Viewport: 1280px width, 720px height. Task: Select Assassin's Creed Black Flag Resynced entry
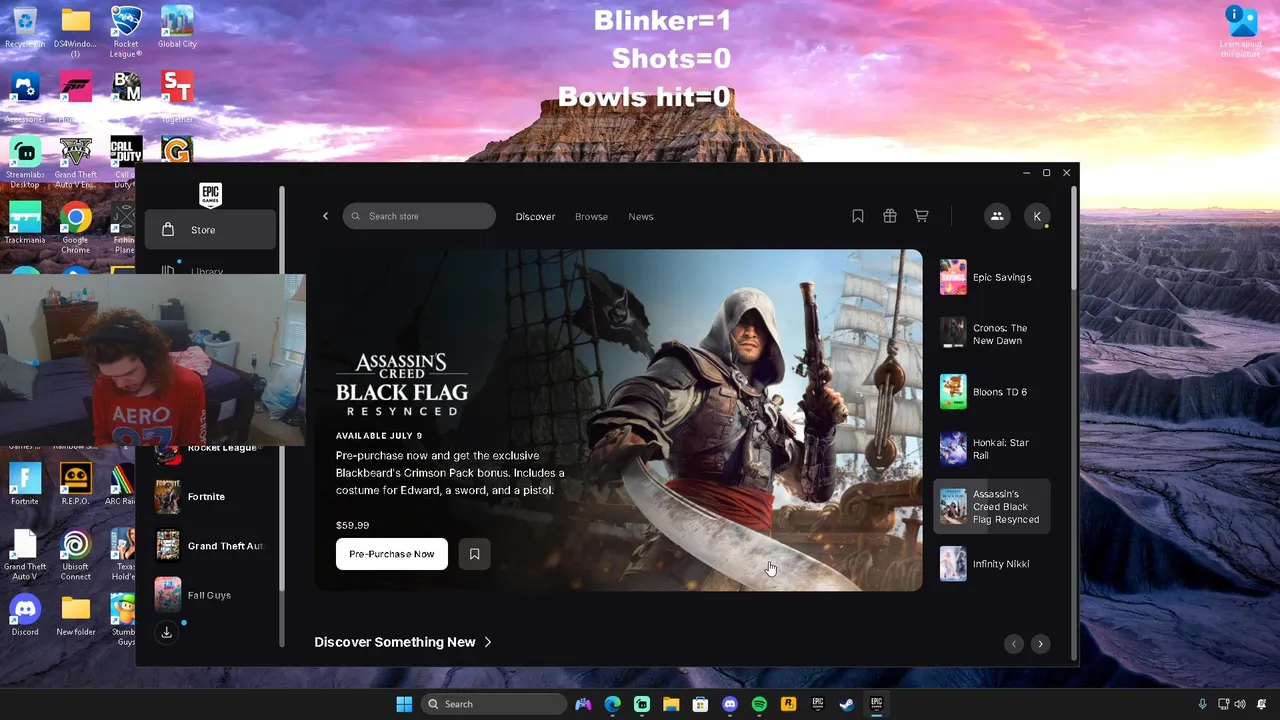click(992, 507)
